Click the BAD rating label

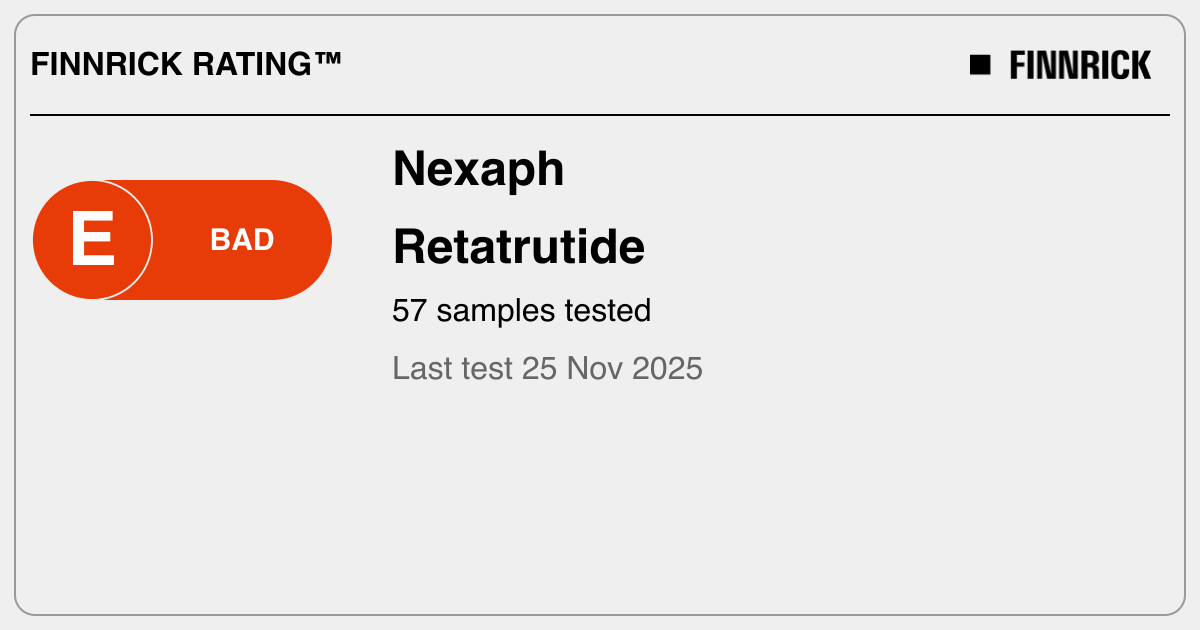(x=242, y=240)
